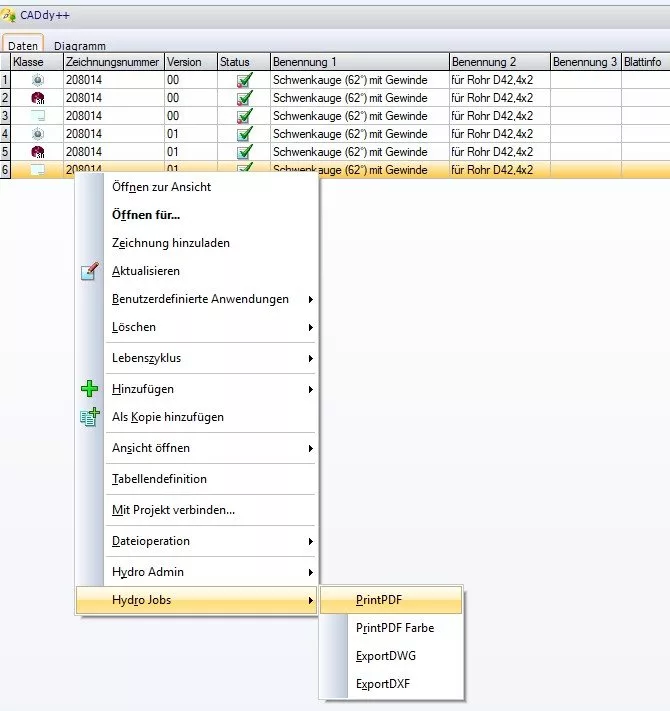Click the class icon in row 1
The height and width of the screenshot is (711, 670).
tap(38, 80)
